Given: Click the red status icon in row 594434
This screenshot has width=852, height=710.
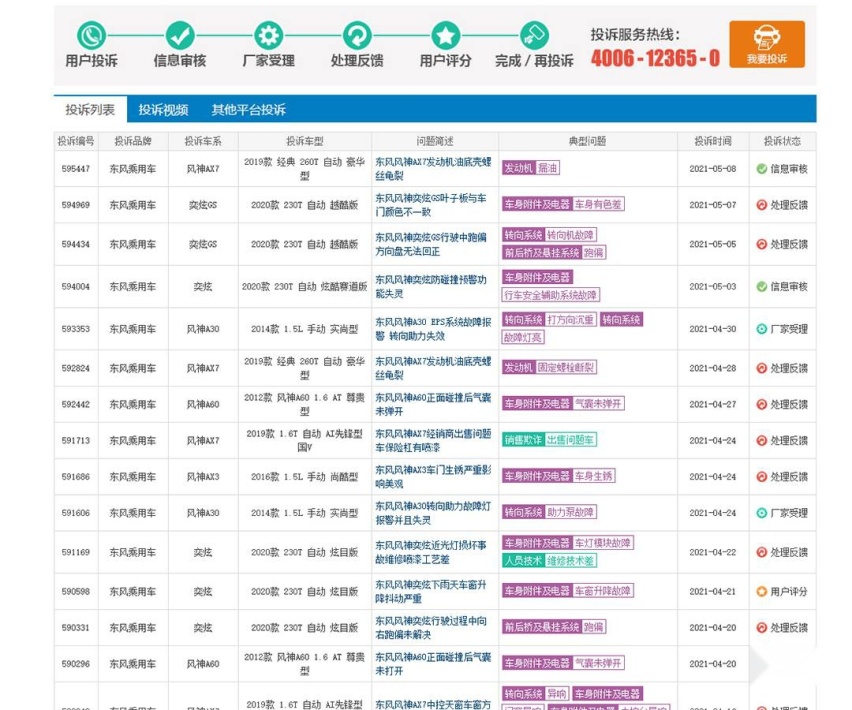Looking at the screenshot, I should click(761, 244).
